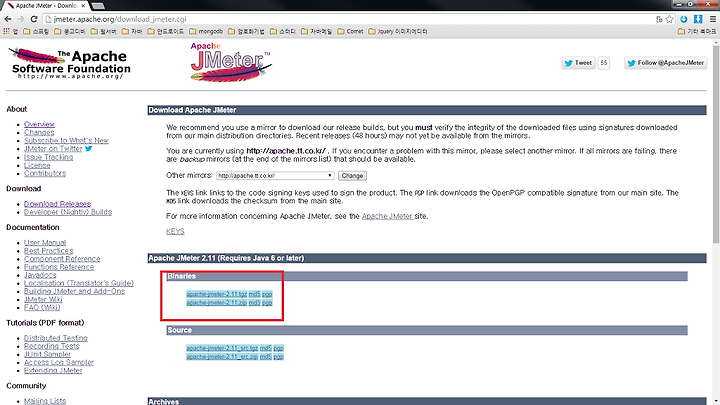Click the browser forward arrow
The image size is (720, 405).
[21, 19]
